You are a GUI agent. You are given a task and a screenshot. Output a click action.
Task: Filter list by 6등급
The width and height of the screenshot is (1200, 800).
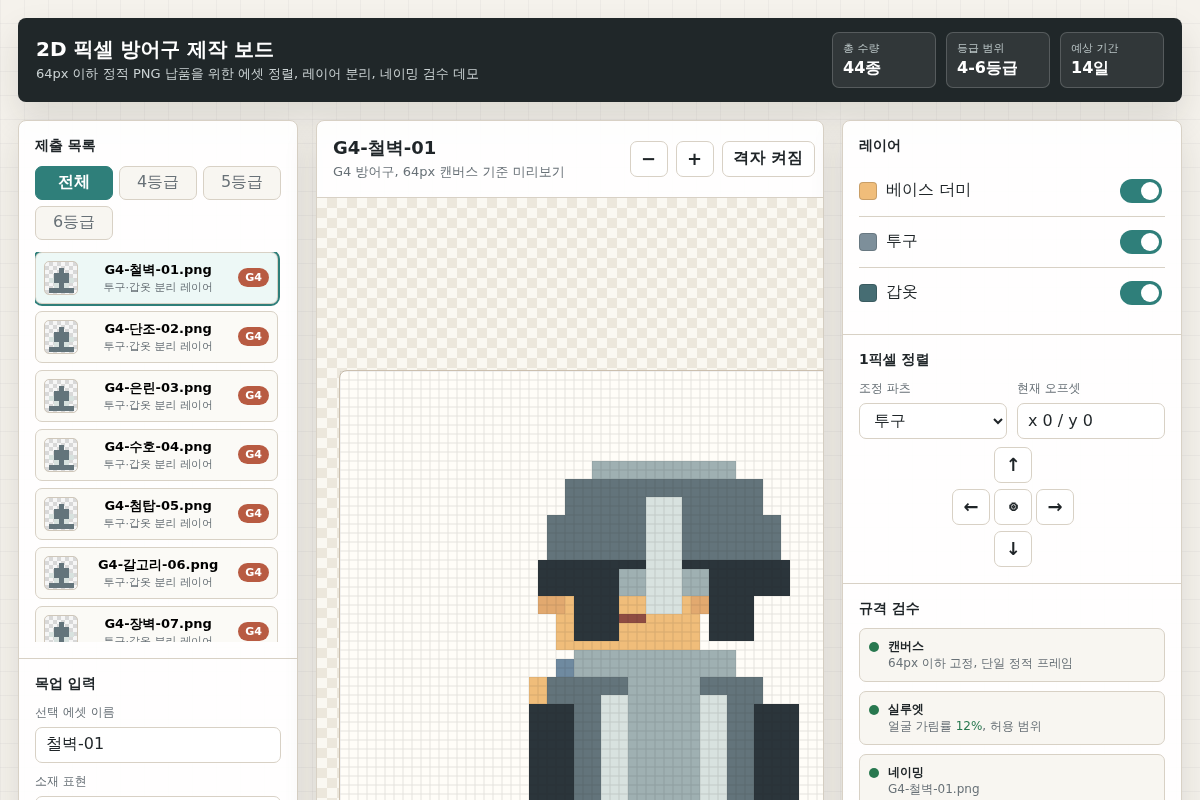click(74, 223)
